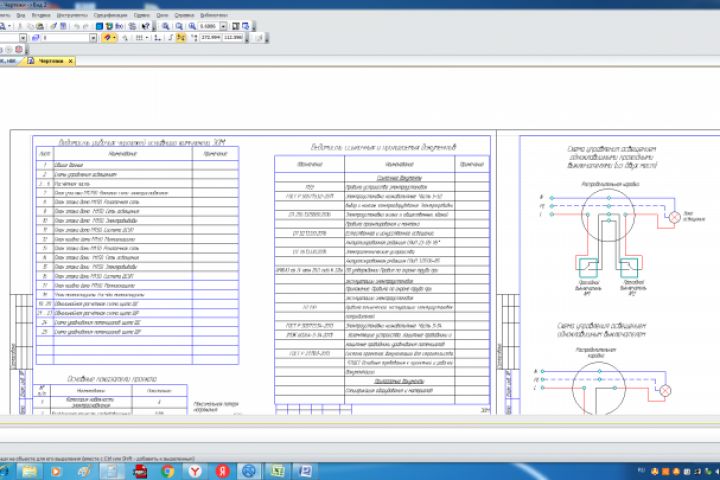Open the Спецификация menu

tap(110, 15)
